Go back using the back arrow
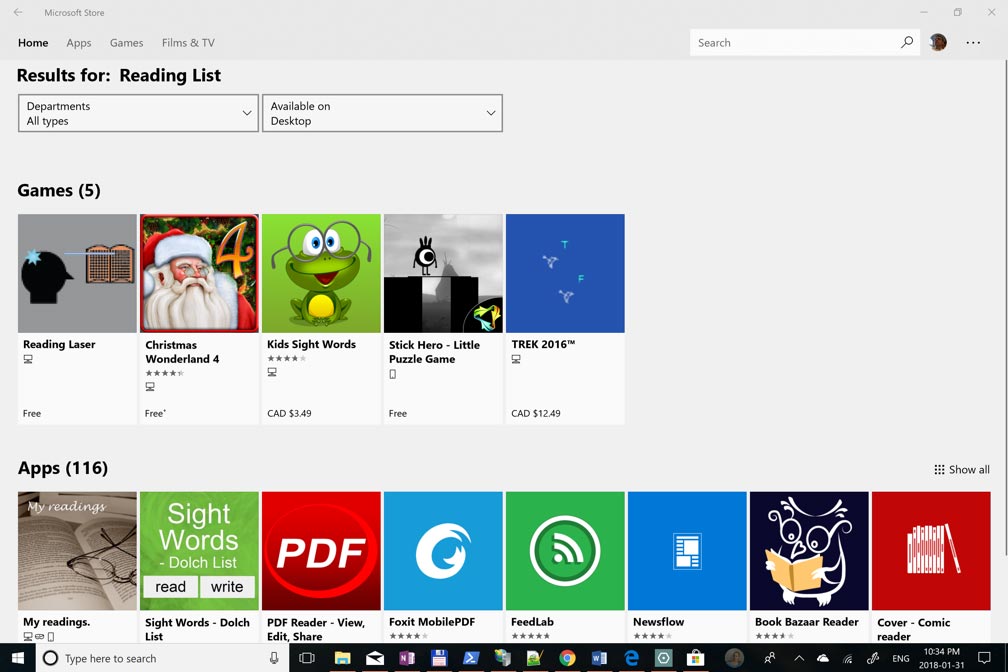The width and height of the screenshot is (1008, 672). [x=18, y=12]
